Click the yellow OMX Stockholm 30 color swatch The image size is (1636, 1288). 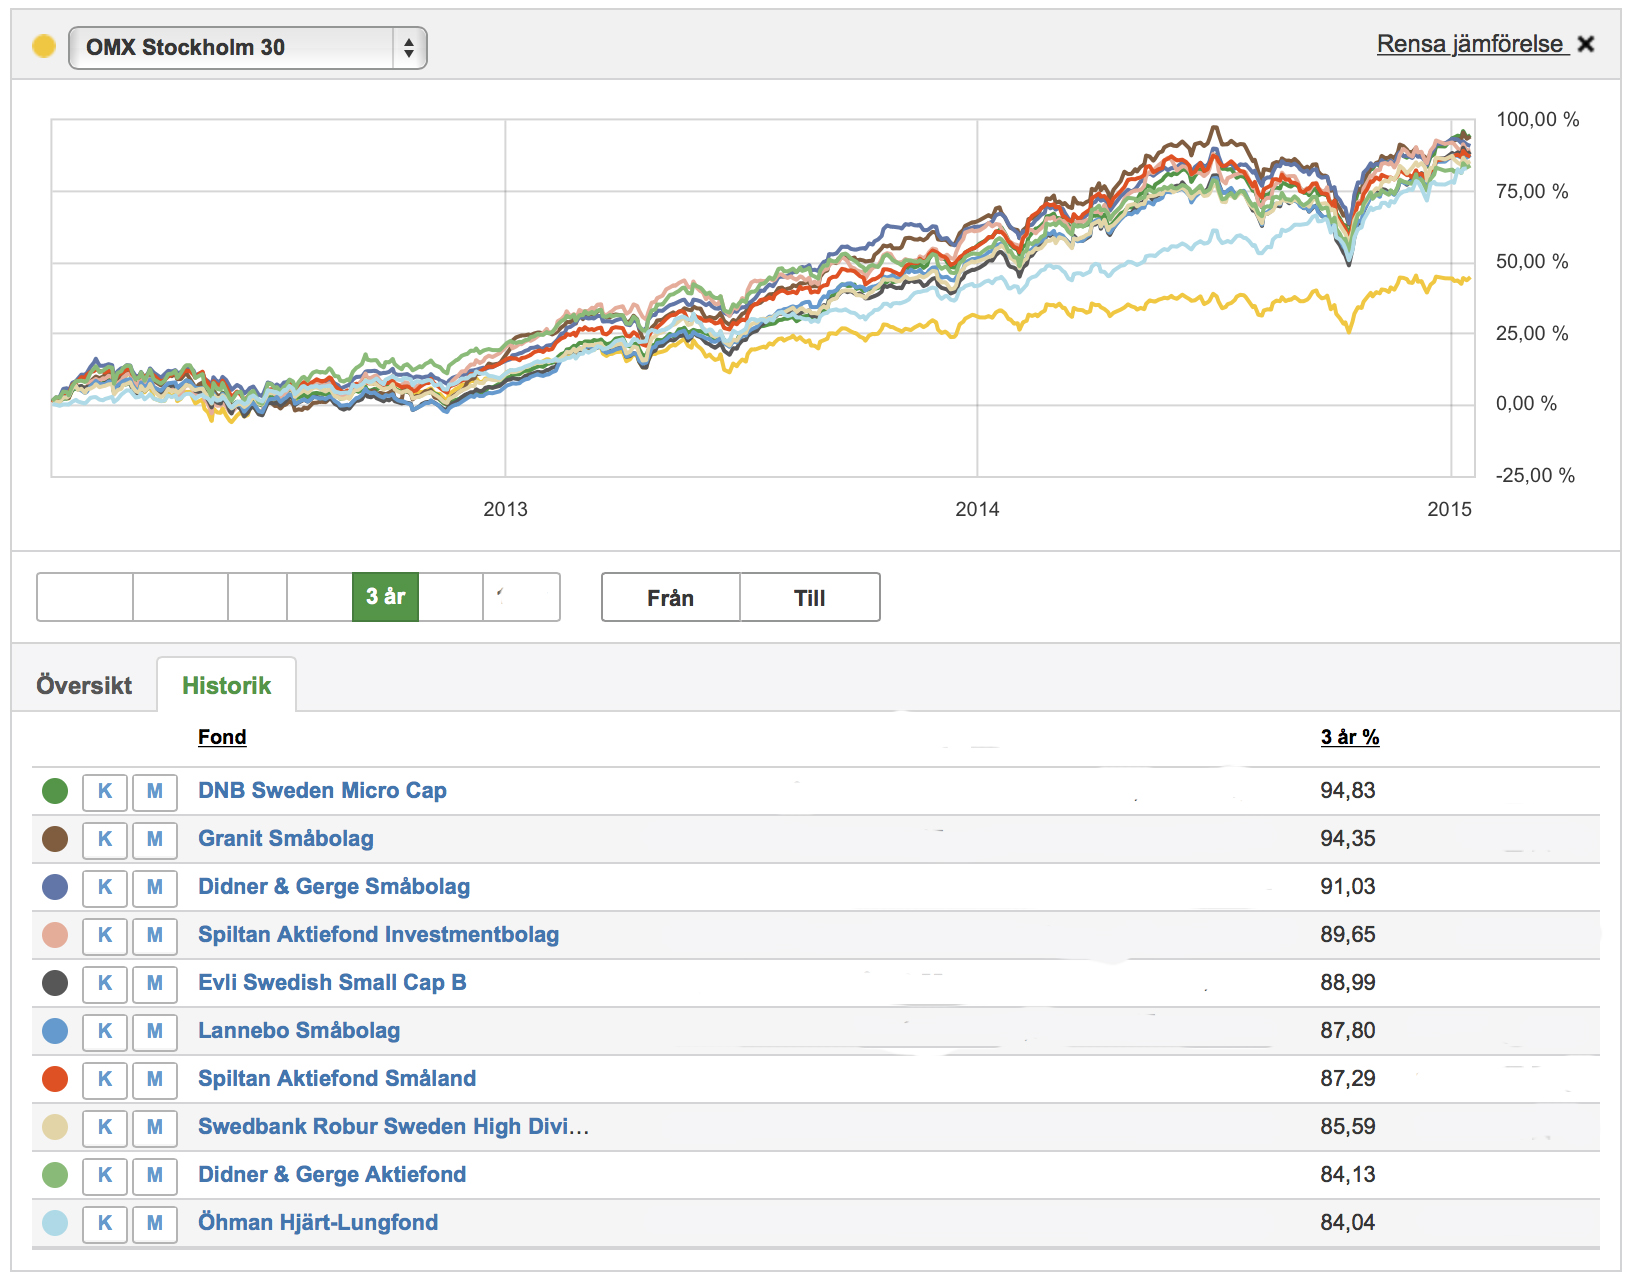(x=44, y=47)
